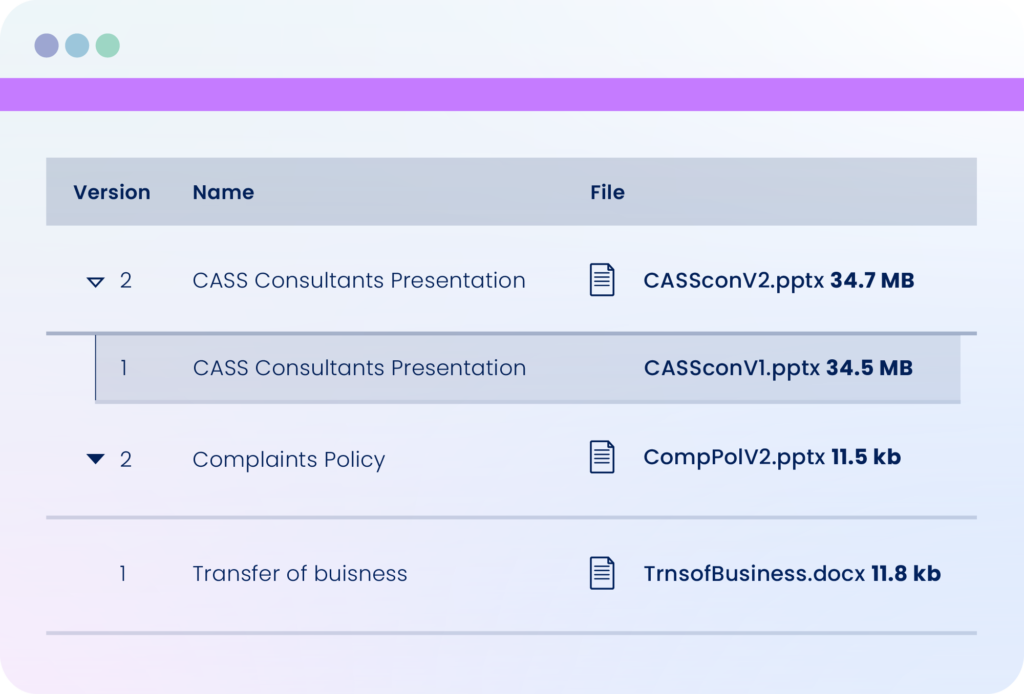Select version 1 CASS Consultants Presentation row
This screenshot has width=1024, height=694.
coord(528,368)
